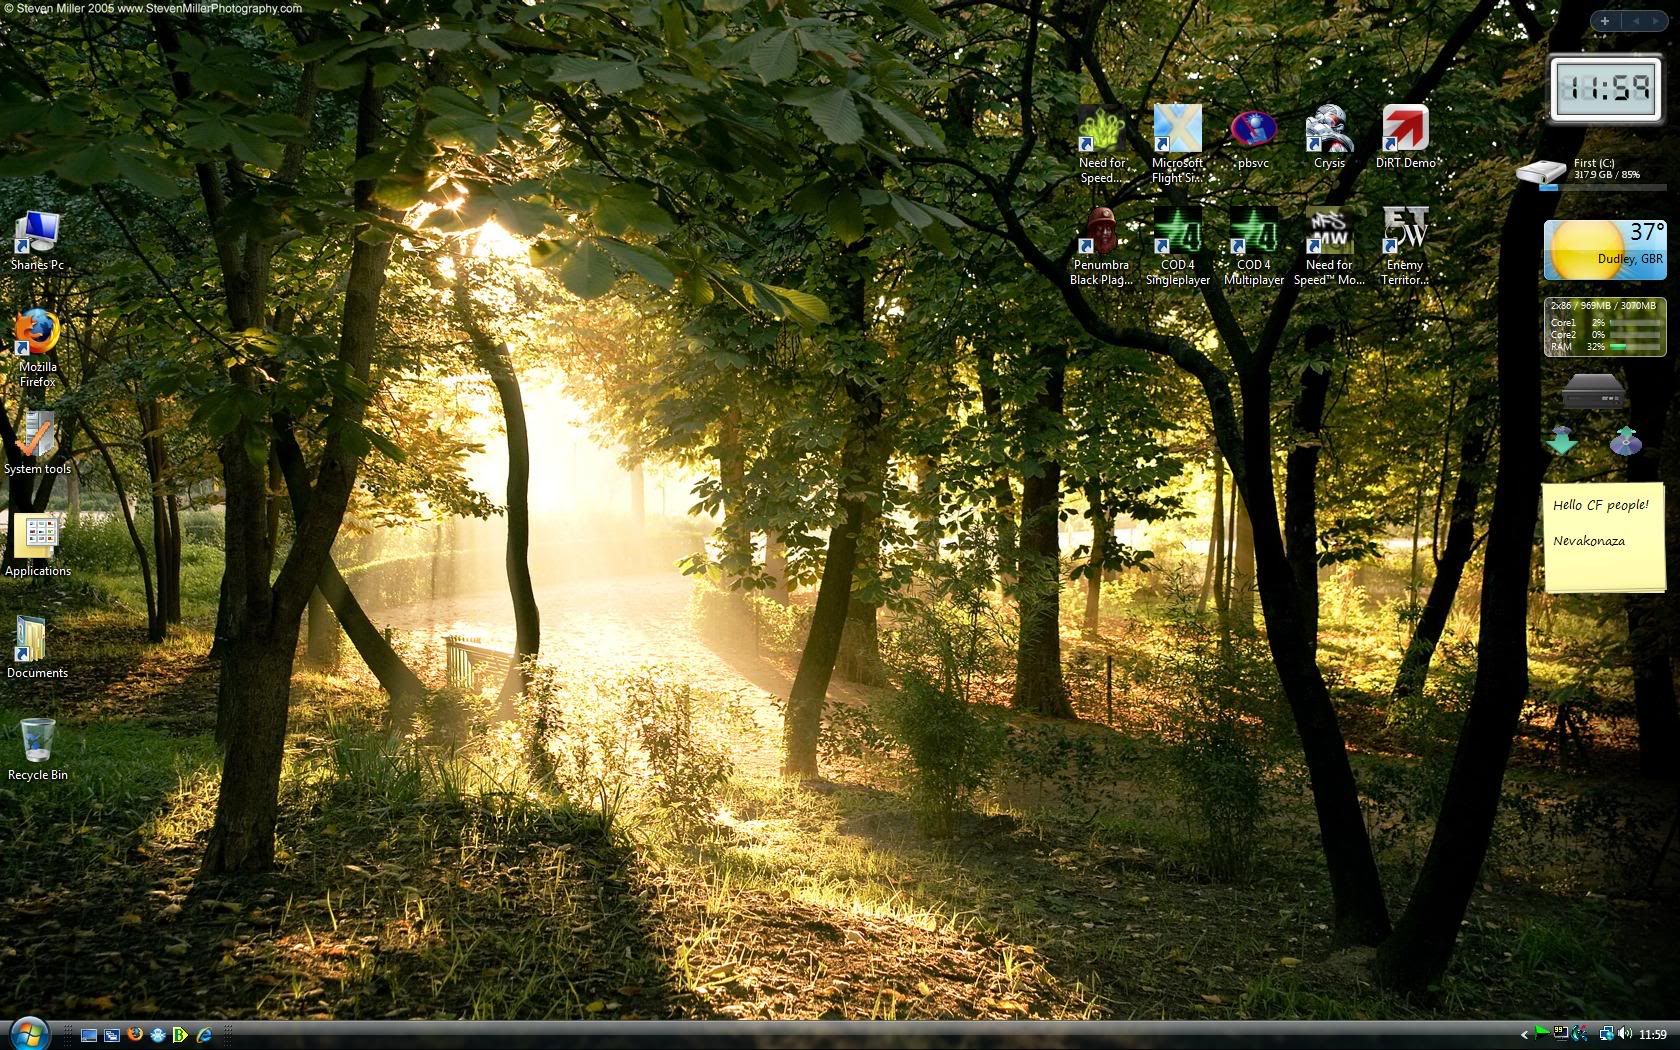Viewport: 1680px width, 1050px height.
Task: Click the green down-arrow disc button
Action: (1561, 441)
